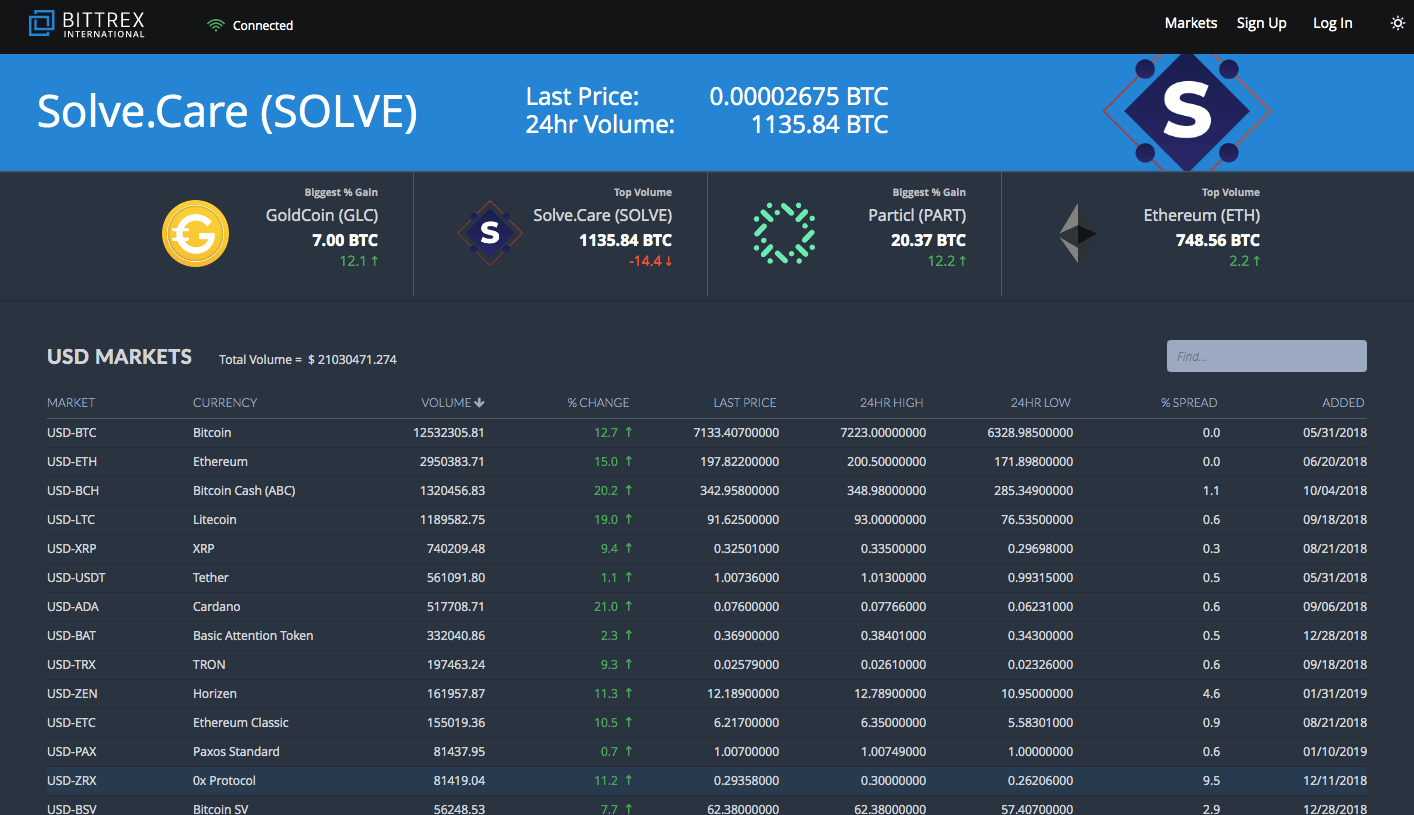This screenshot has width=1414, height=815.
Task: Click USD-TRX market cell
Action: [x=72, y=665]
